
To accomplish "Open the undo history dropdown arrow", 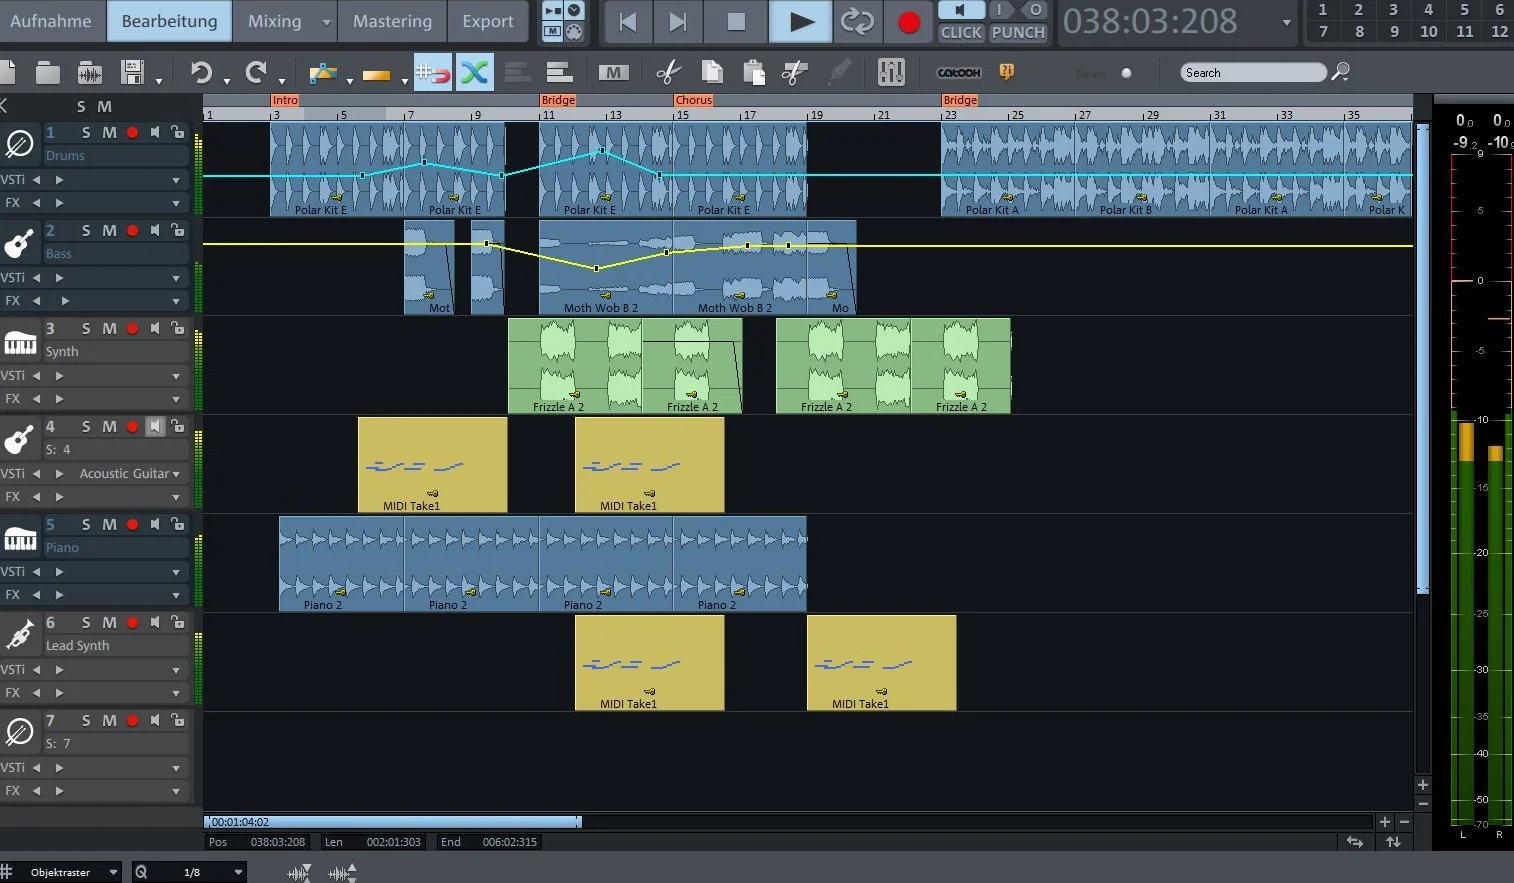I will [x=227, y=80].
